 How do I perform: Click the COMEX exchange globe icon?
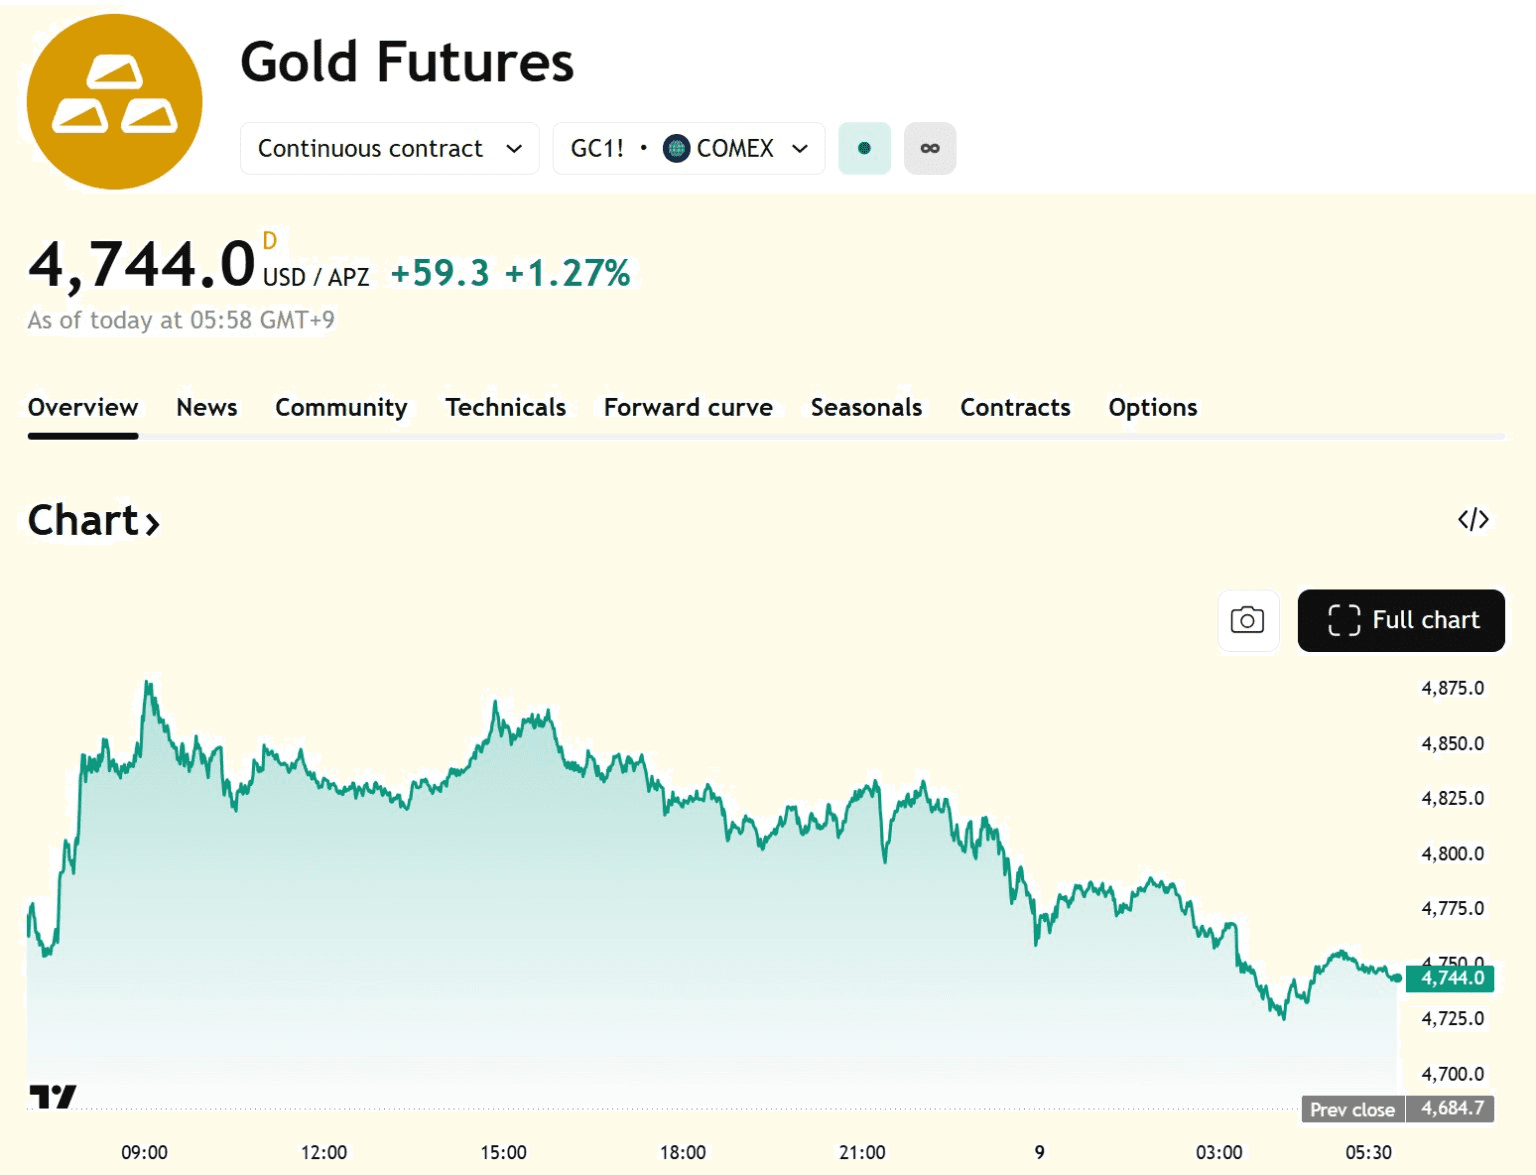pyautogui.click(x=677, y=149)
